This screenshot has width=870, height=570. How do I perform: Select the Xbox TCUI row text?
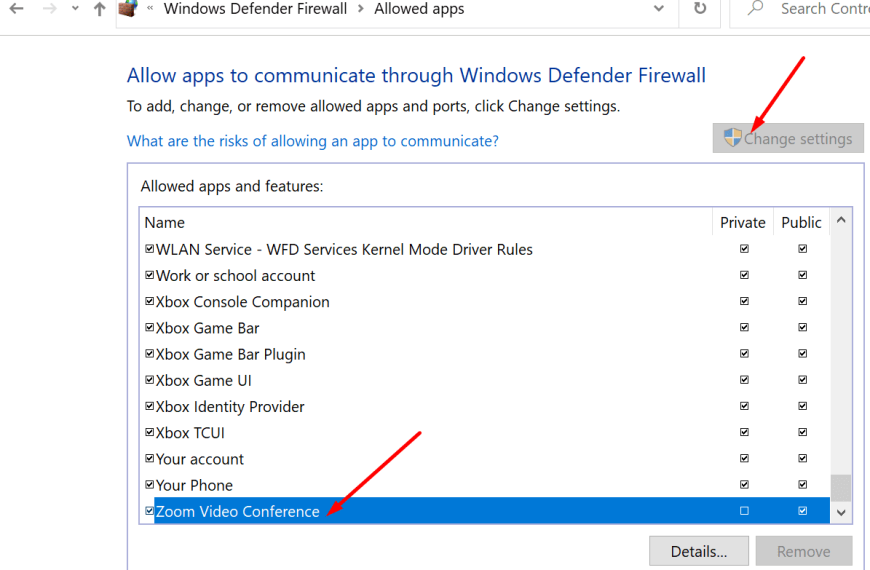pos(190,433)
